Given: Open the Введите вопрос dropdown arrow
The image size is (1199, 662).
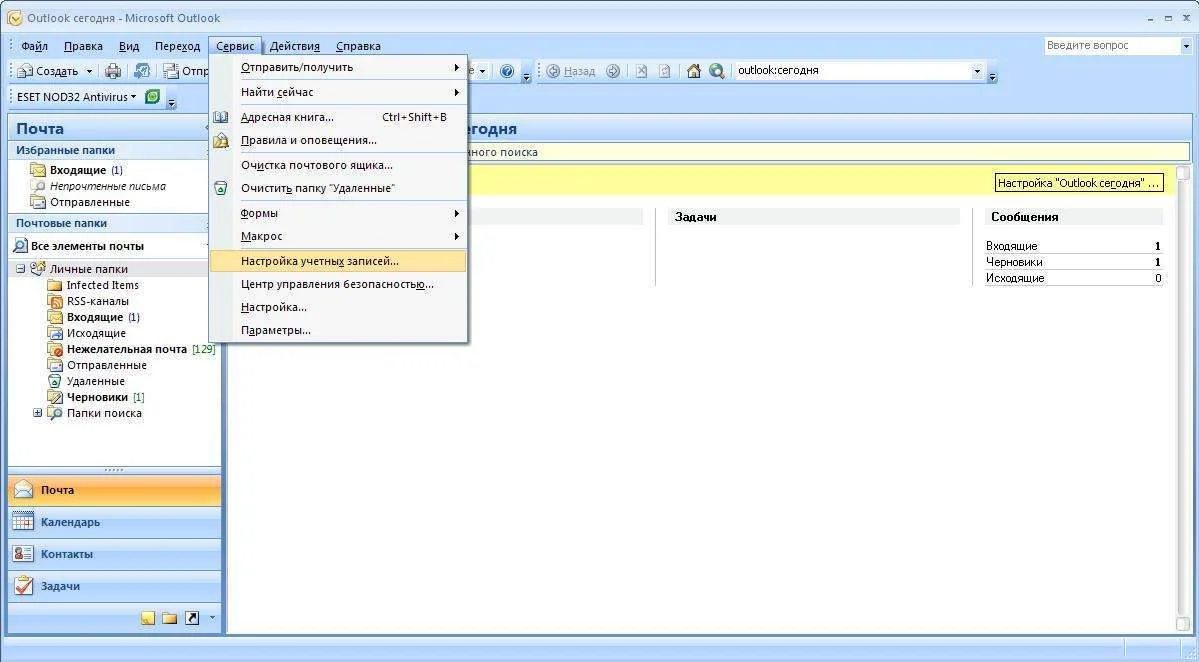Looking at the screenshot, I should [x=1186, y=46].
